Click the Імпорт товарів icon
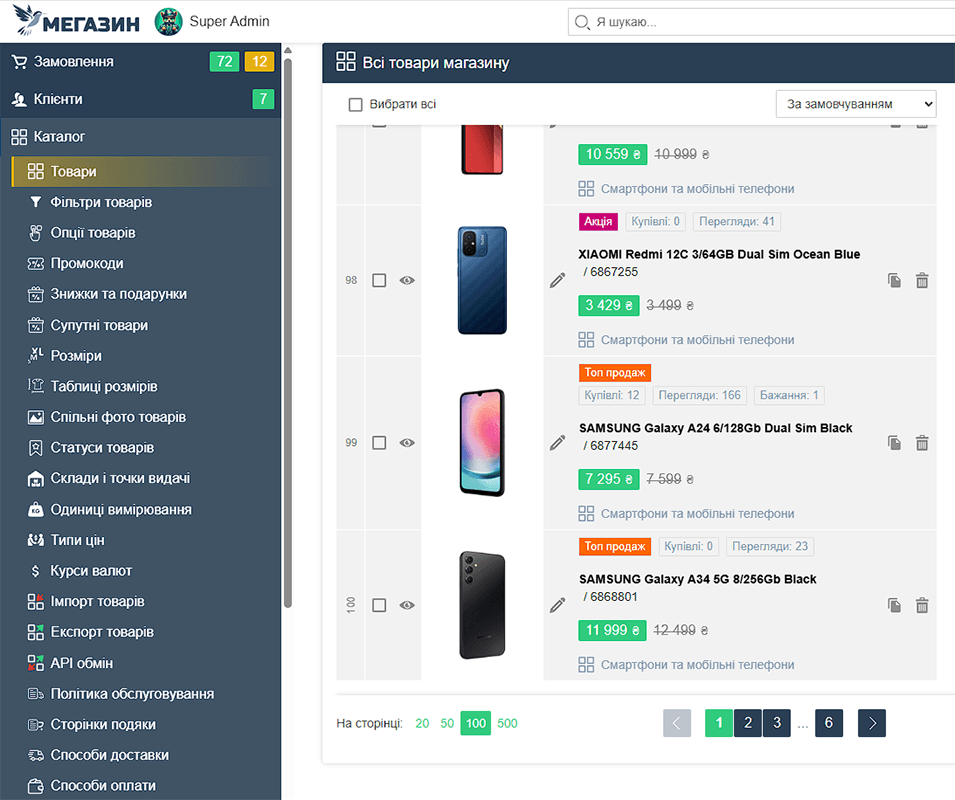955x800 pixels. [36, 602]
